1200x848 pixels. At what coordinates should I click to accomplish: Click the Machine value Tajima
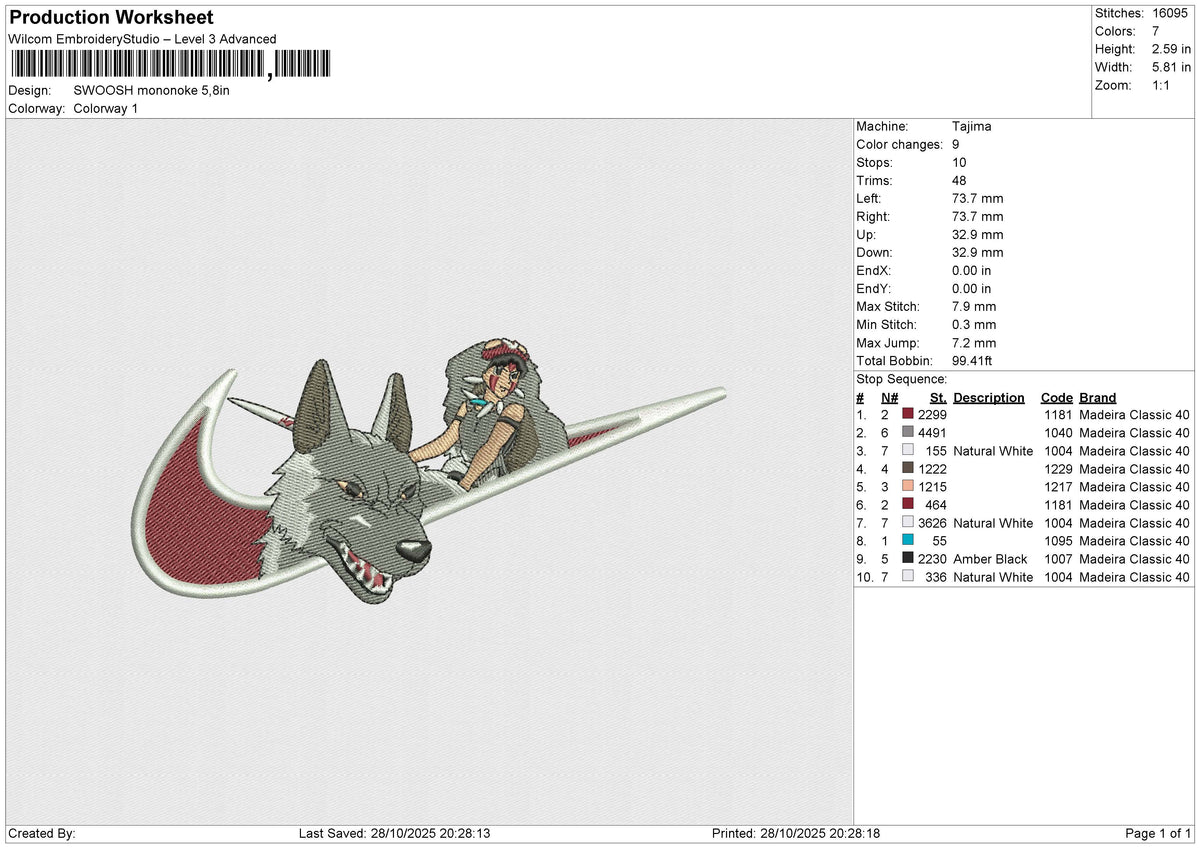[972, 127]
